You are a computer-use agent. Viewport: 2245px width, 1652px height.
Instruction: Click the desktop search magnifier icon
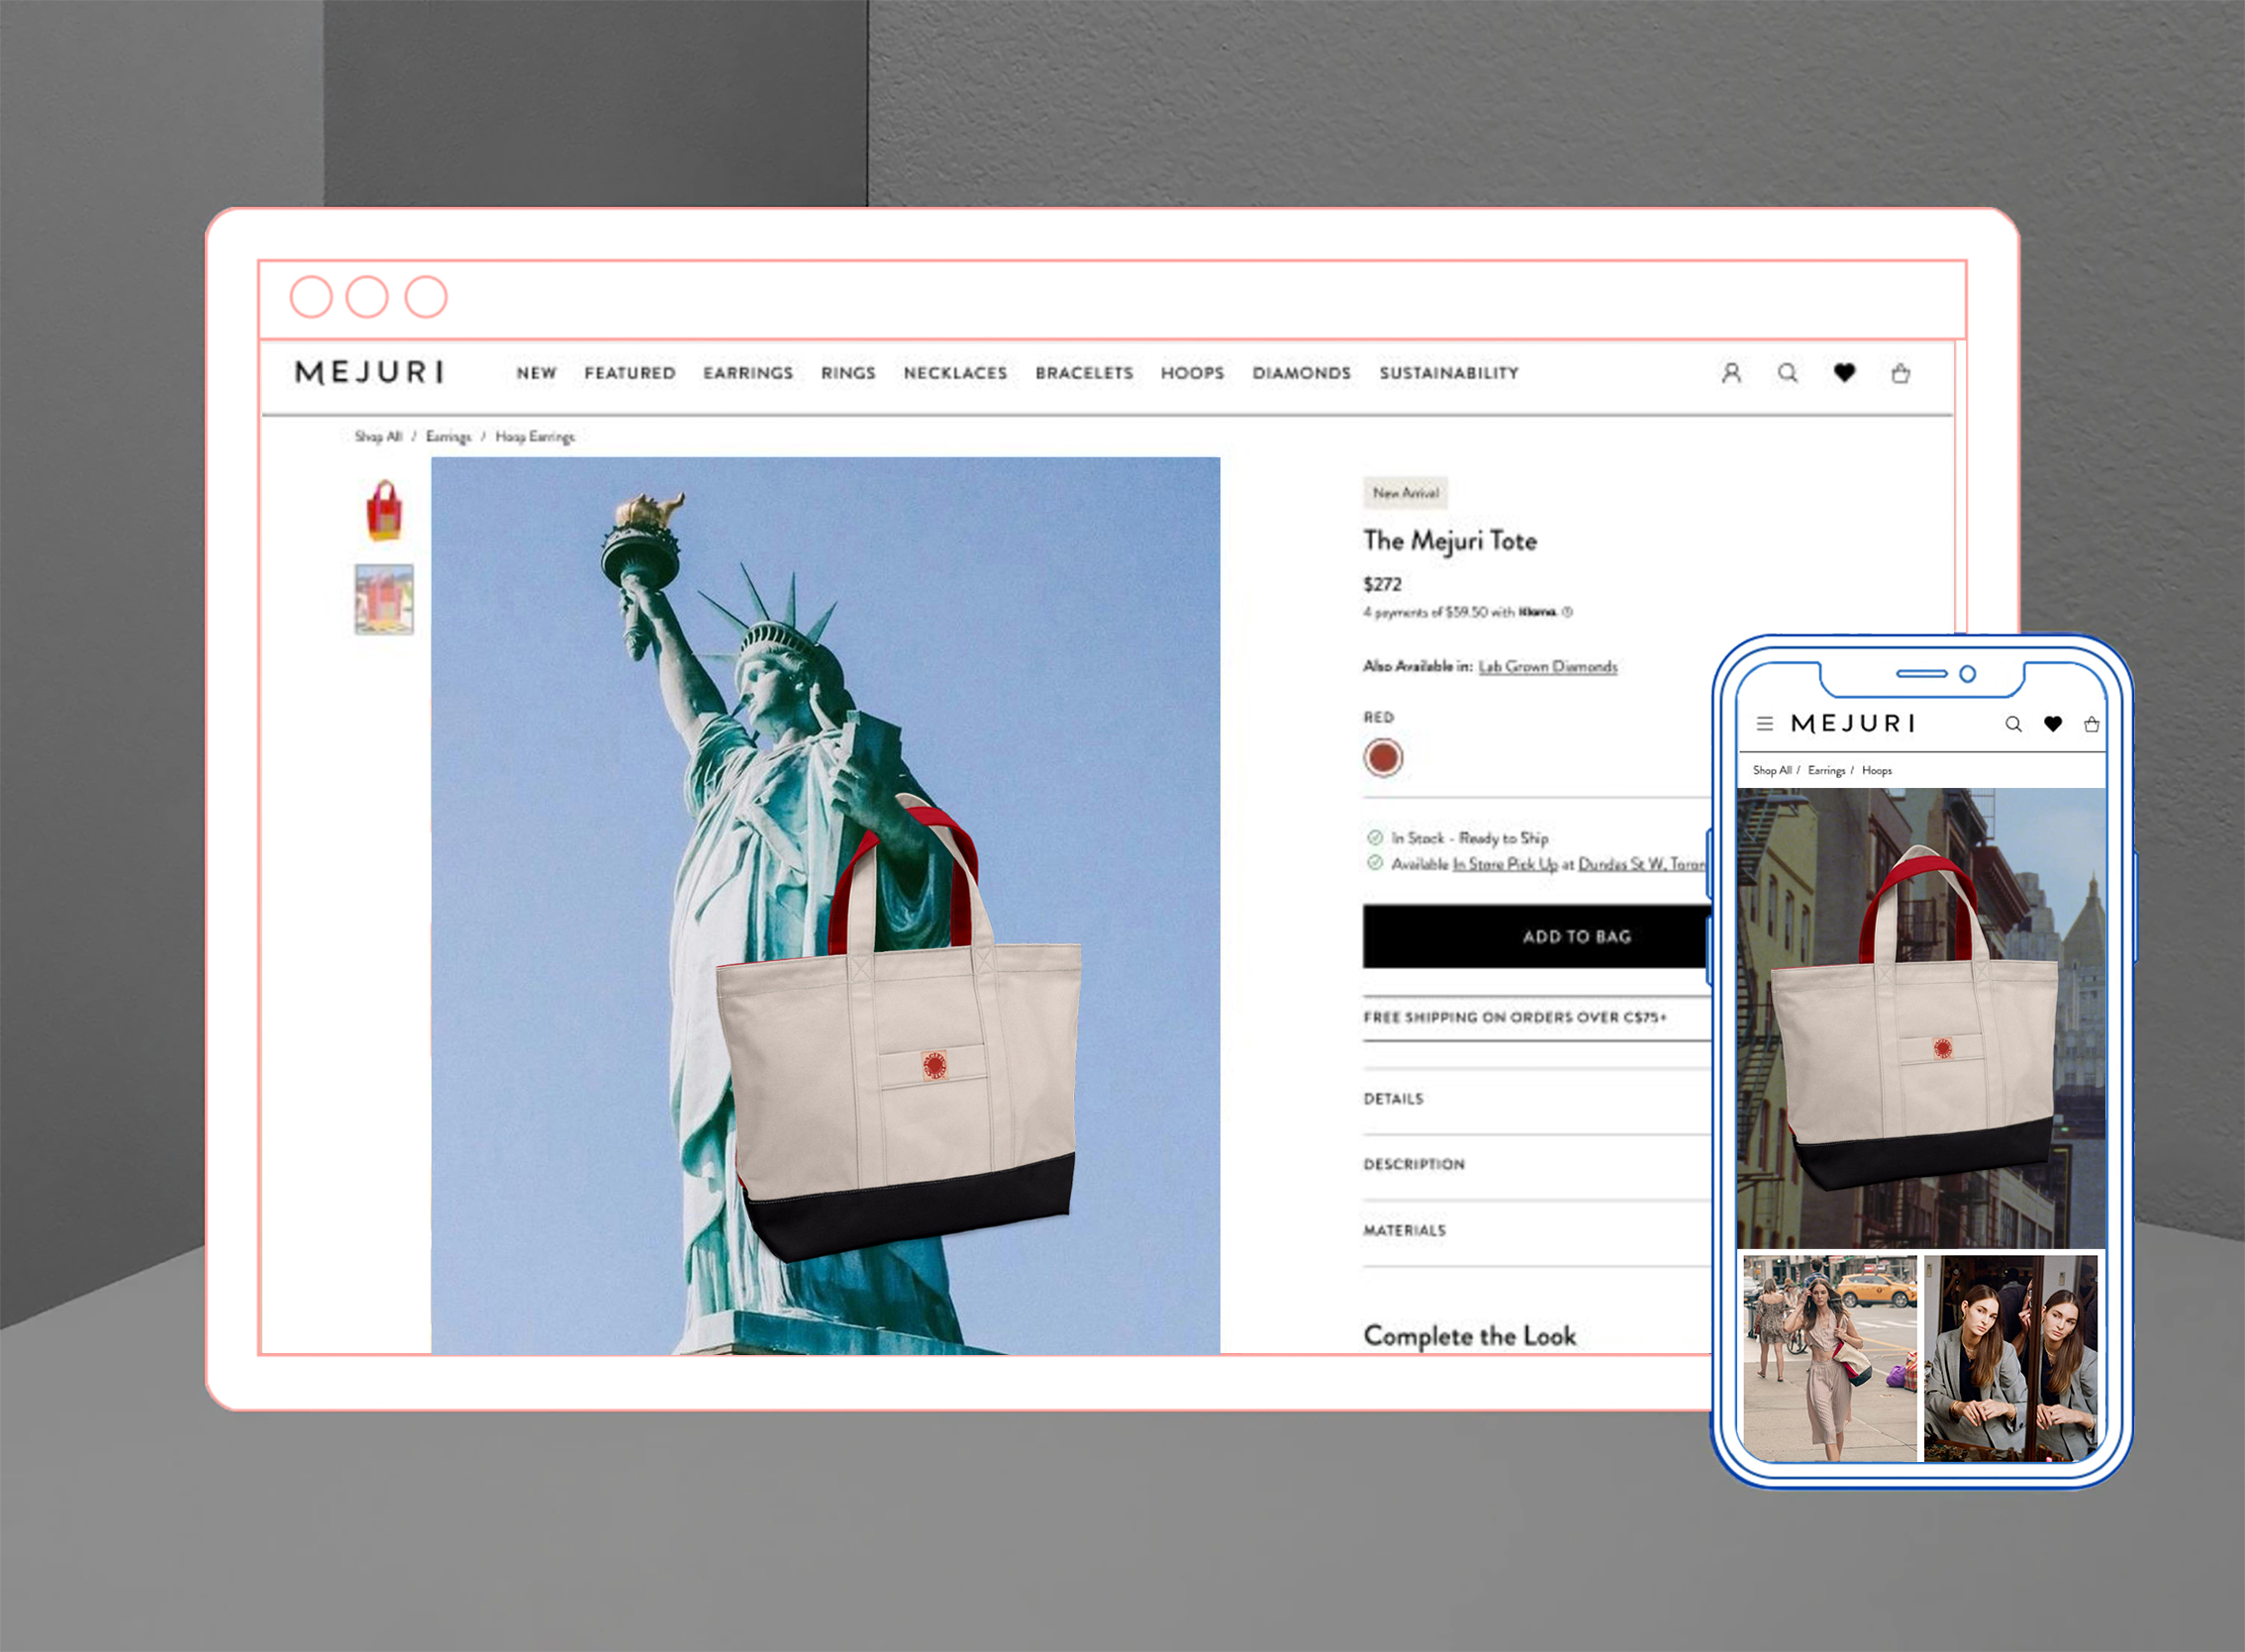point(1787,373)
